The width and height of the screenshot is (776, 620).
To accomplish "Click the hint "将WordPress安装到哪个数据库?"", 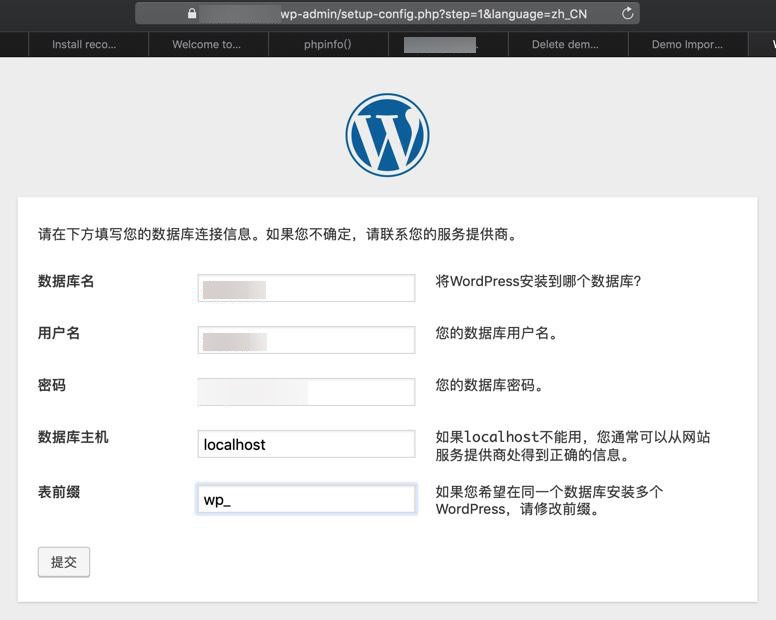I will coord(538,281).
